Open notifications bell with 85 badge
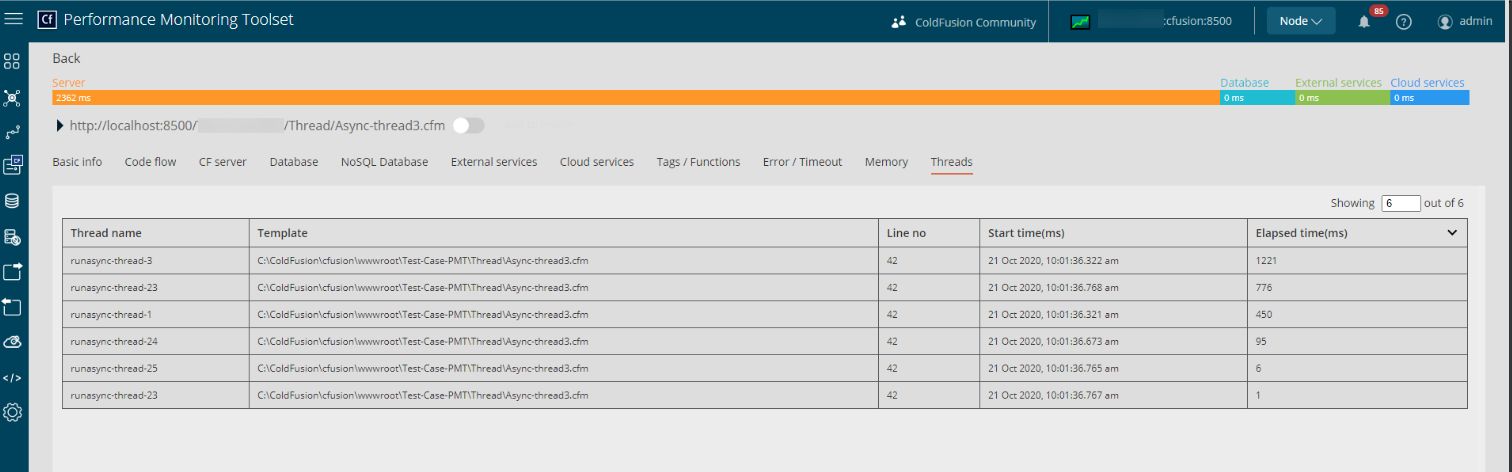 coord(1365,20)
